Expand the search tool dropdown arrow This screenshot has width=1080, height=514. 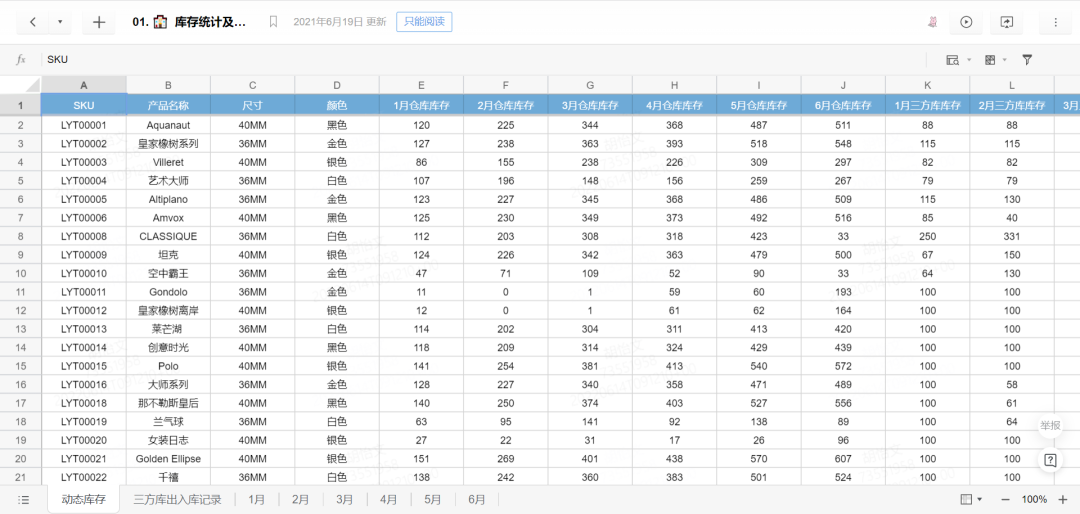click(969, 60)
